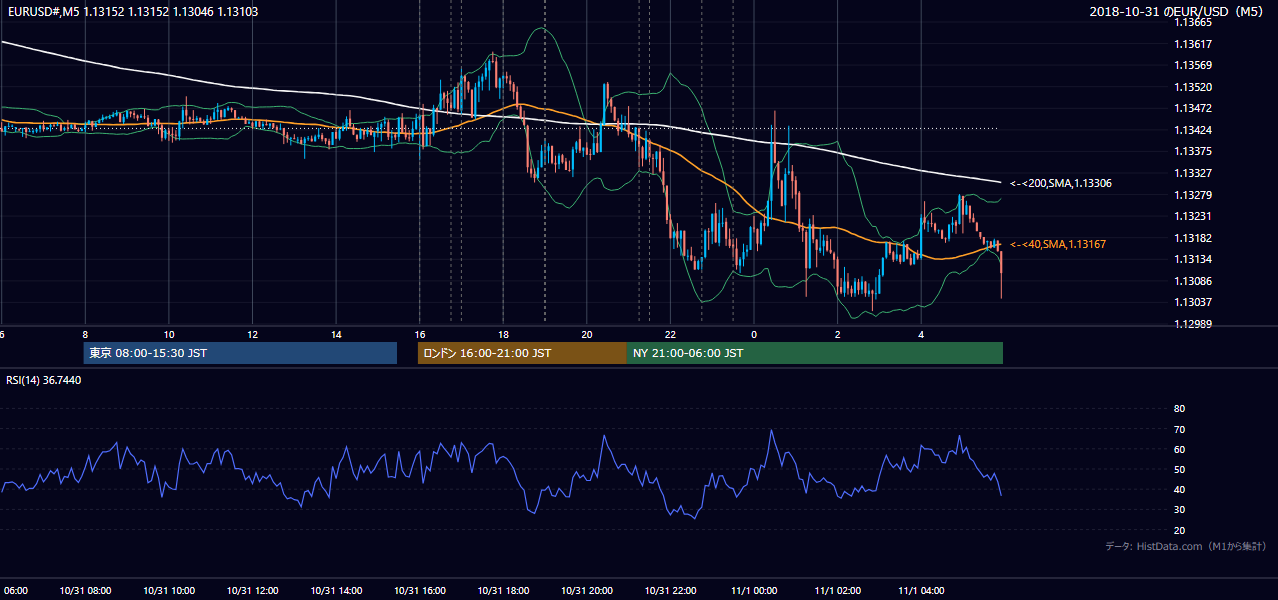Click hour label 10 under price chart
The width and height of the screenshot is (1278, 600).
pyautogui.click(x=169, y=335)
